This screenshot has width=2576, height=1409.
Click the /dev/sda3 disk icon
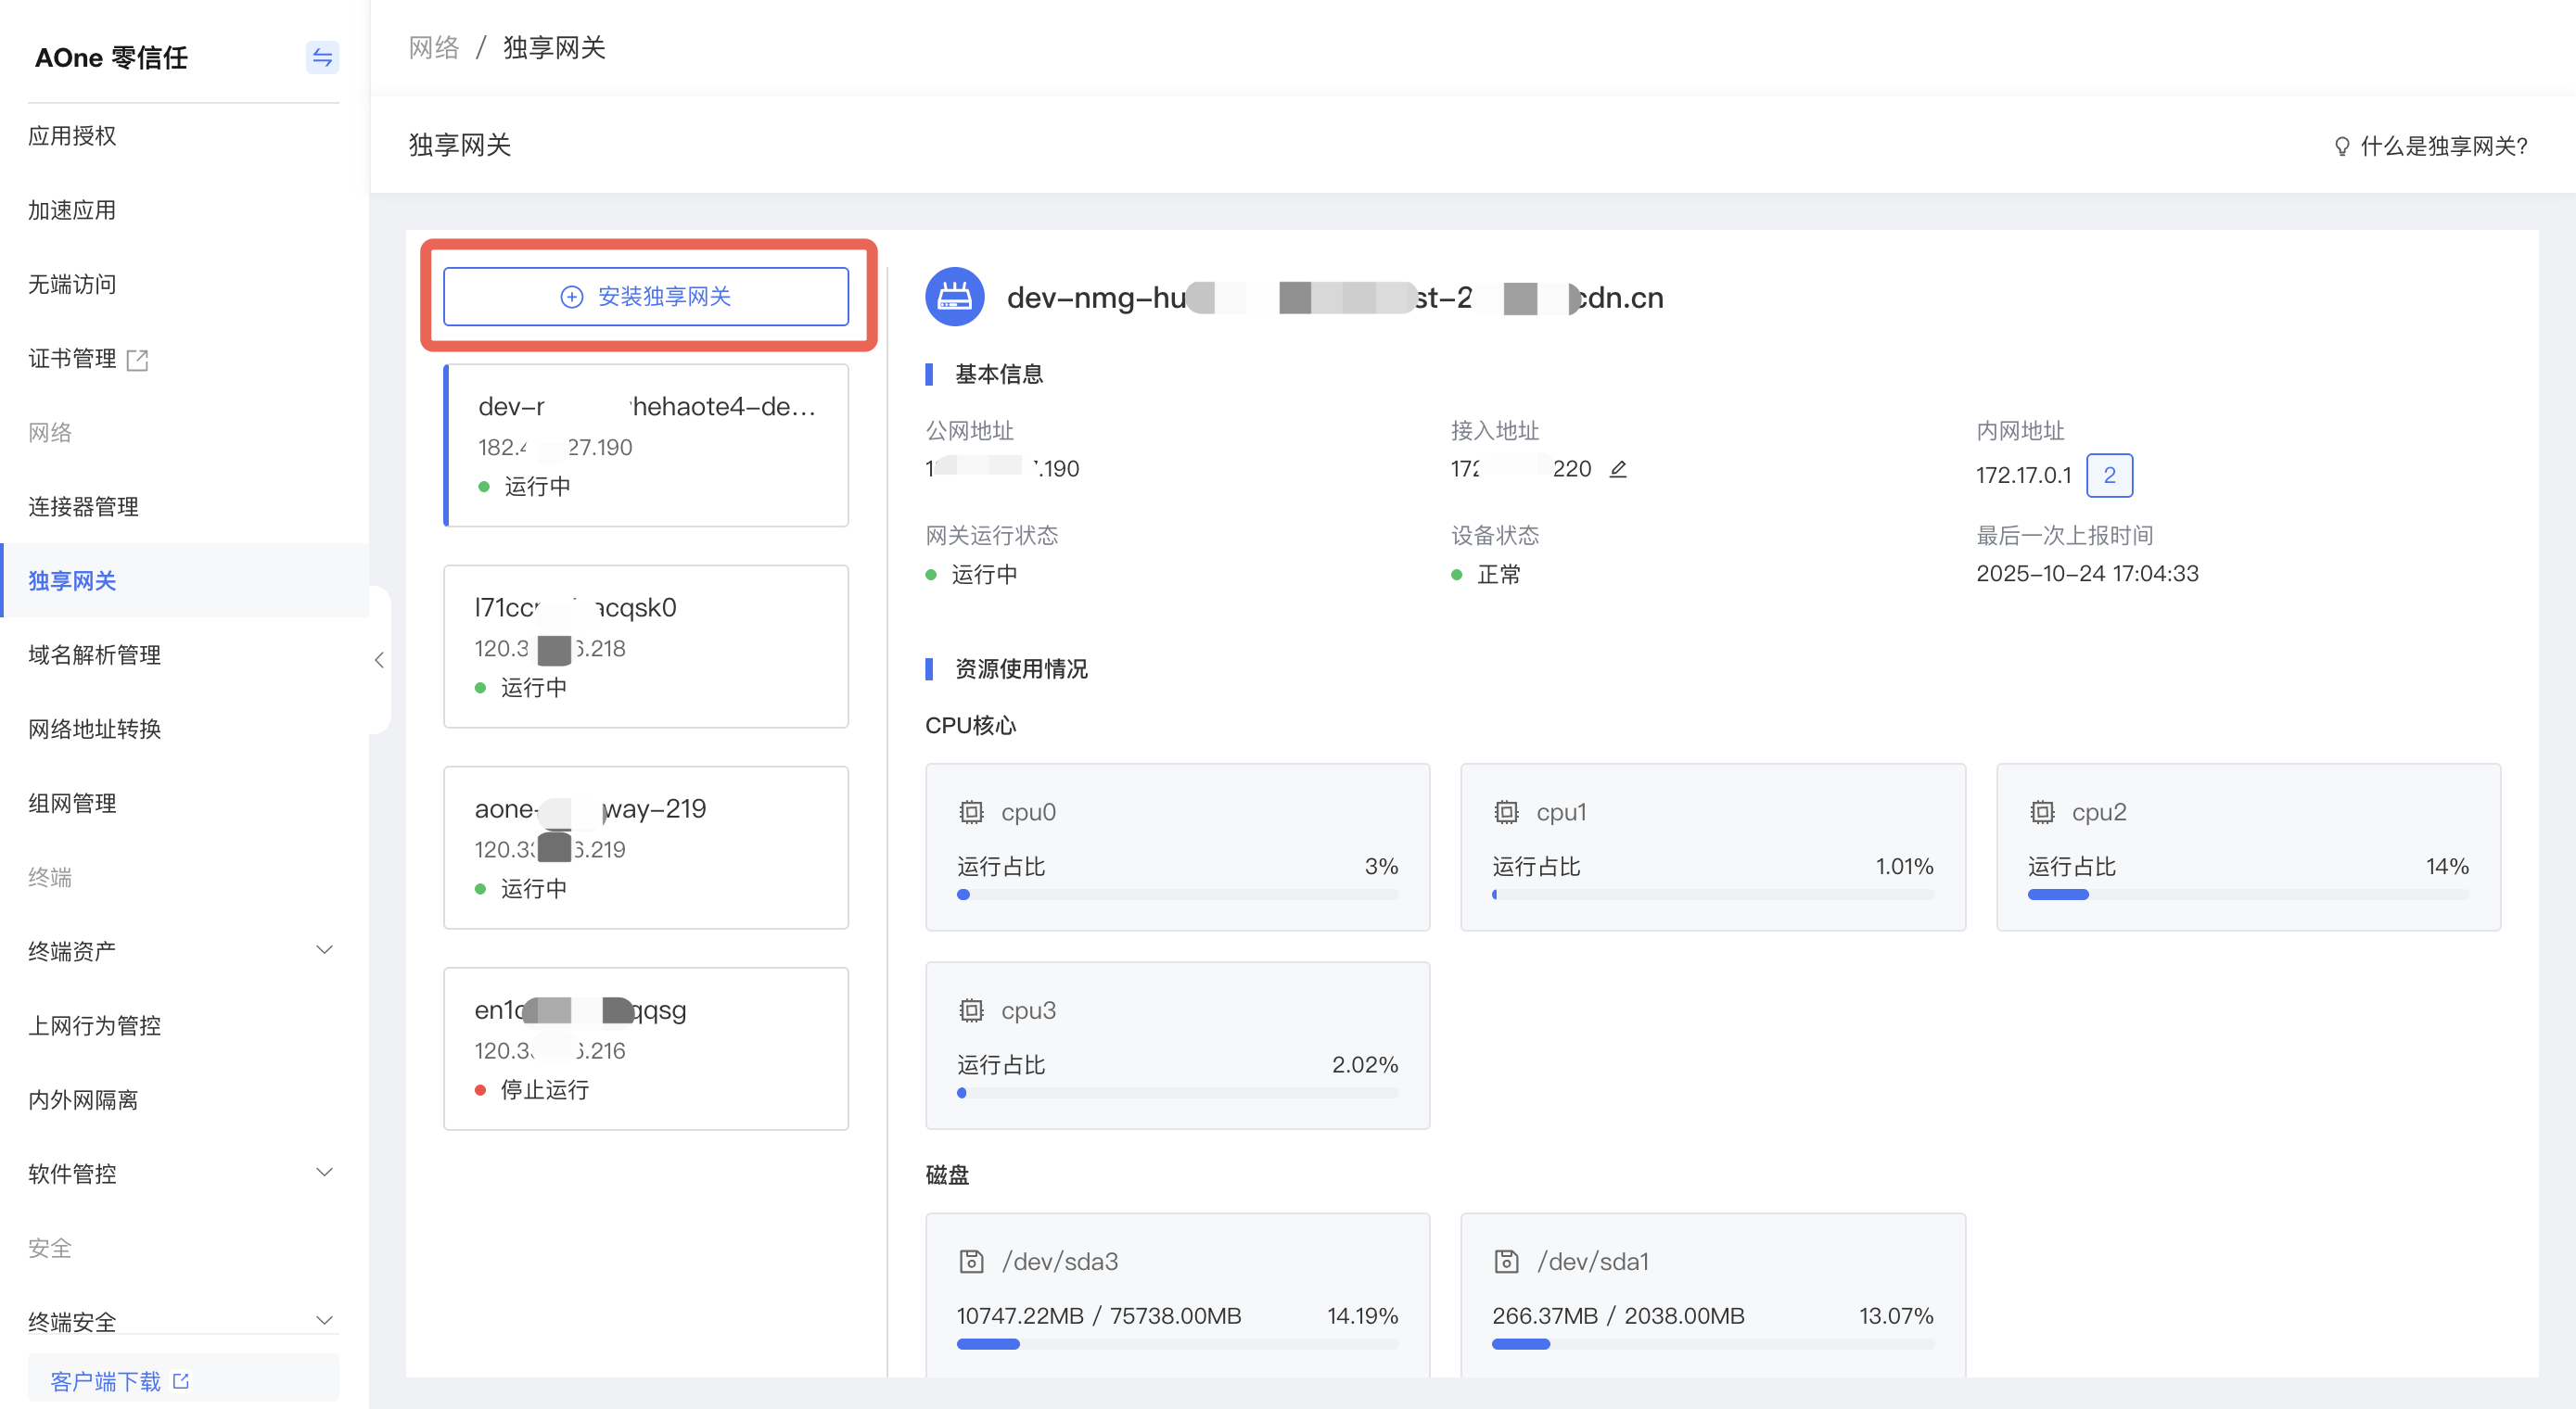[x=971, y=1261]
